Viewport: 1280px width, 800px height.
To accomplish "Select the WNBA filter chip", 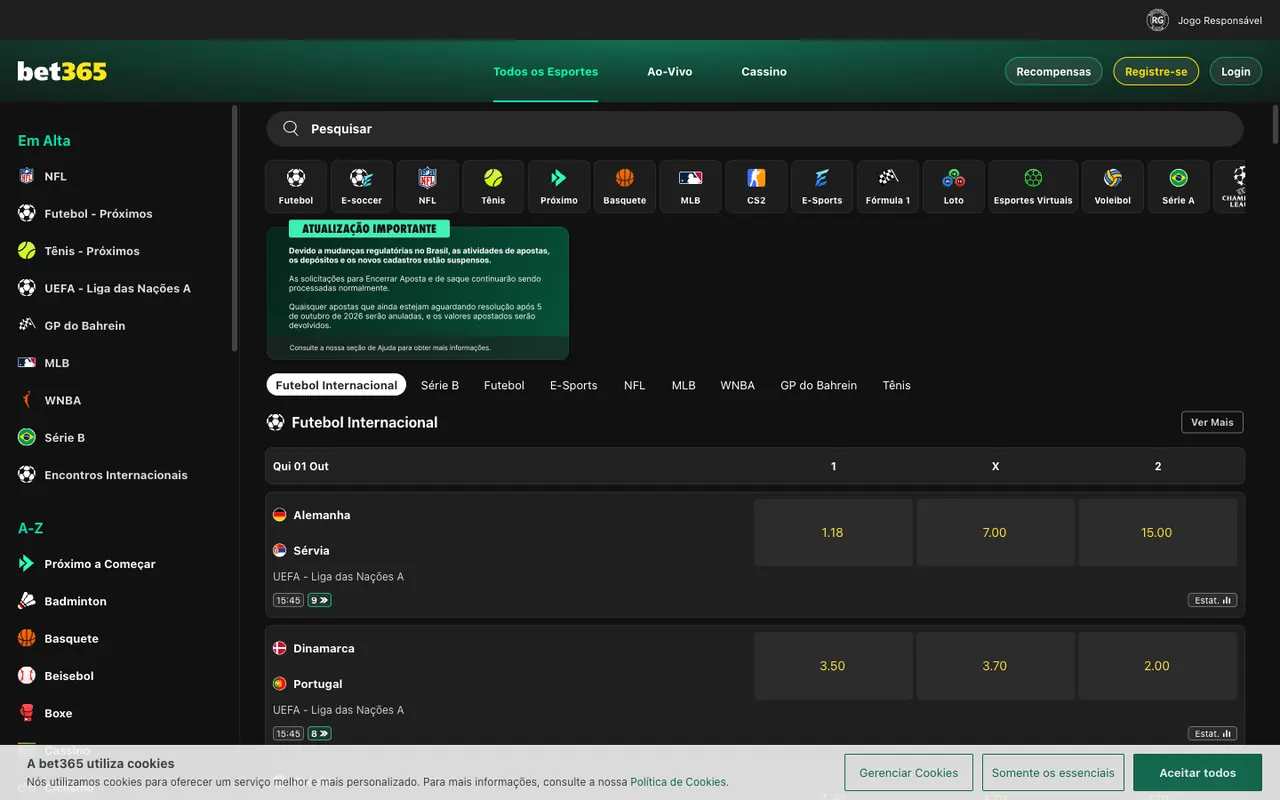I will [x=737, y=385].
